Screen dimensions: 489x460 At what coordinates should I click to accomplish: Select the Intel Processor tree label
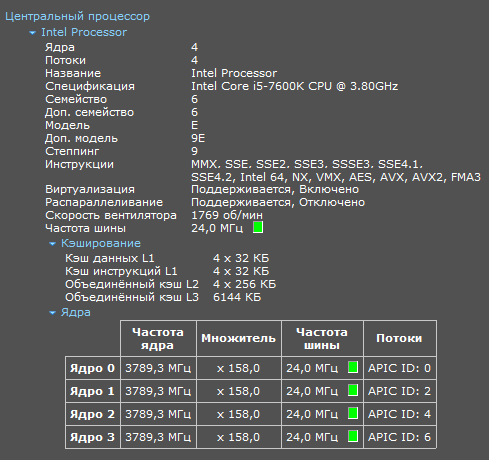(x=84, y=32)
